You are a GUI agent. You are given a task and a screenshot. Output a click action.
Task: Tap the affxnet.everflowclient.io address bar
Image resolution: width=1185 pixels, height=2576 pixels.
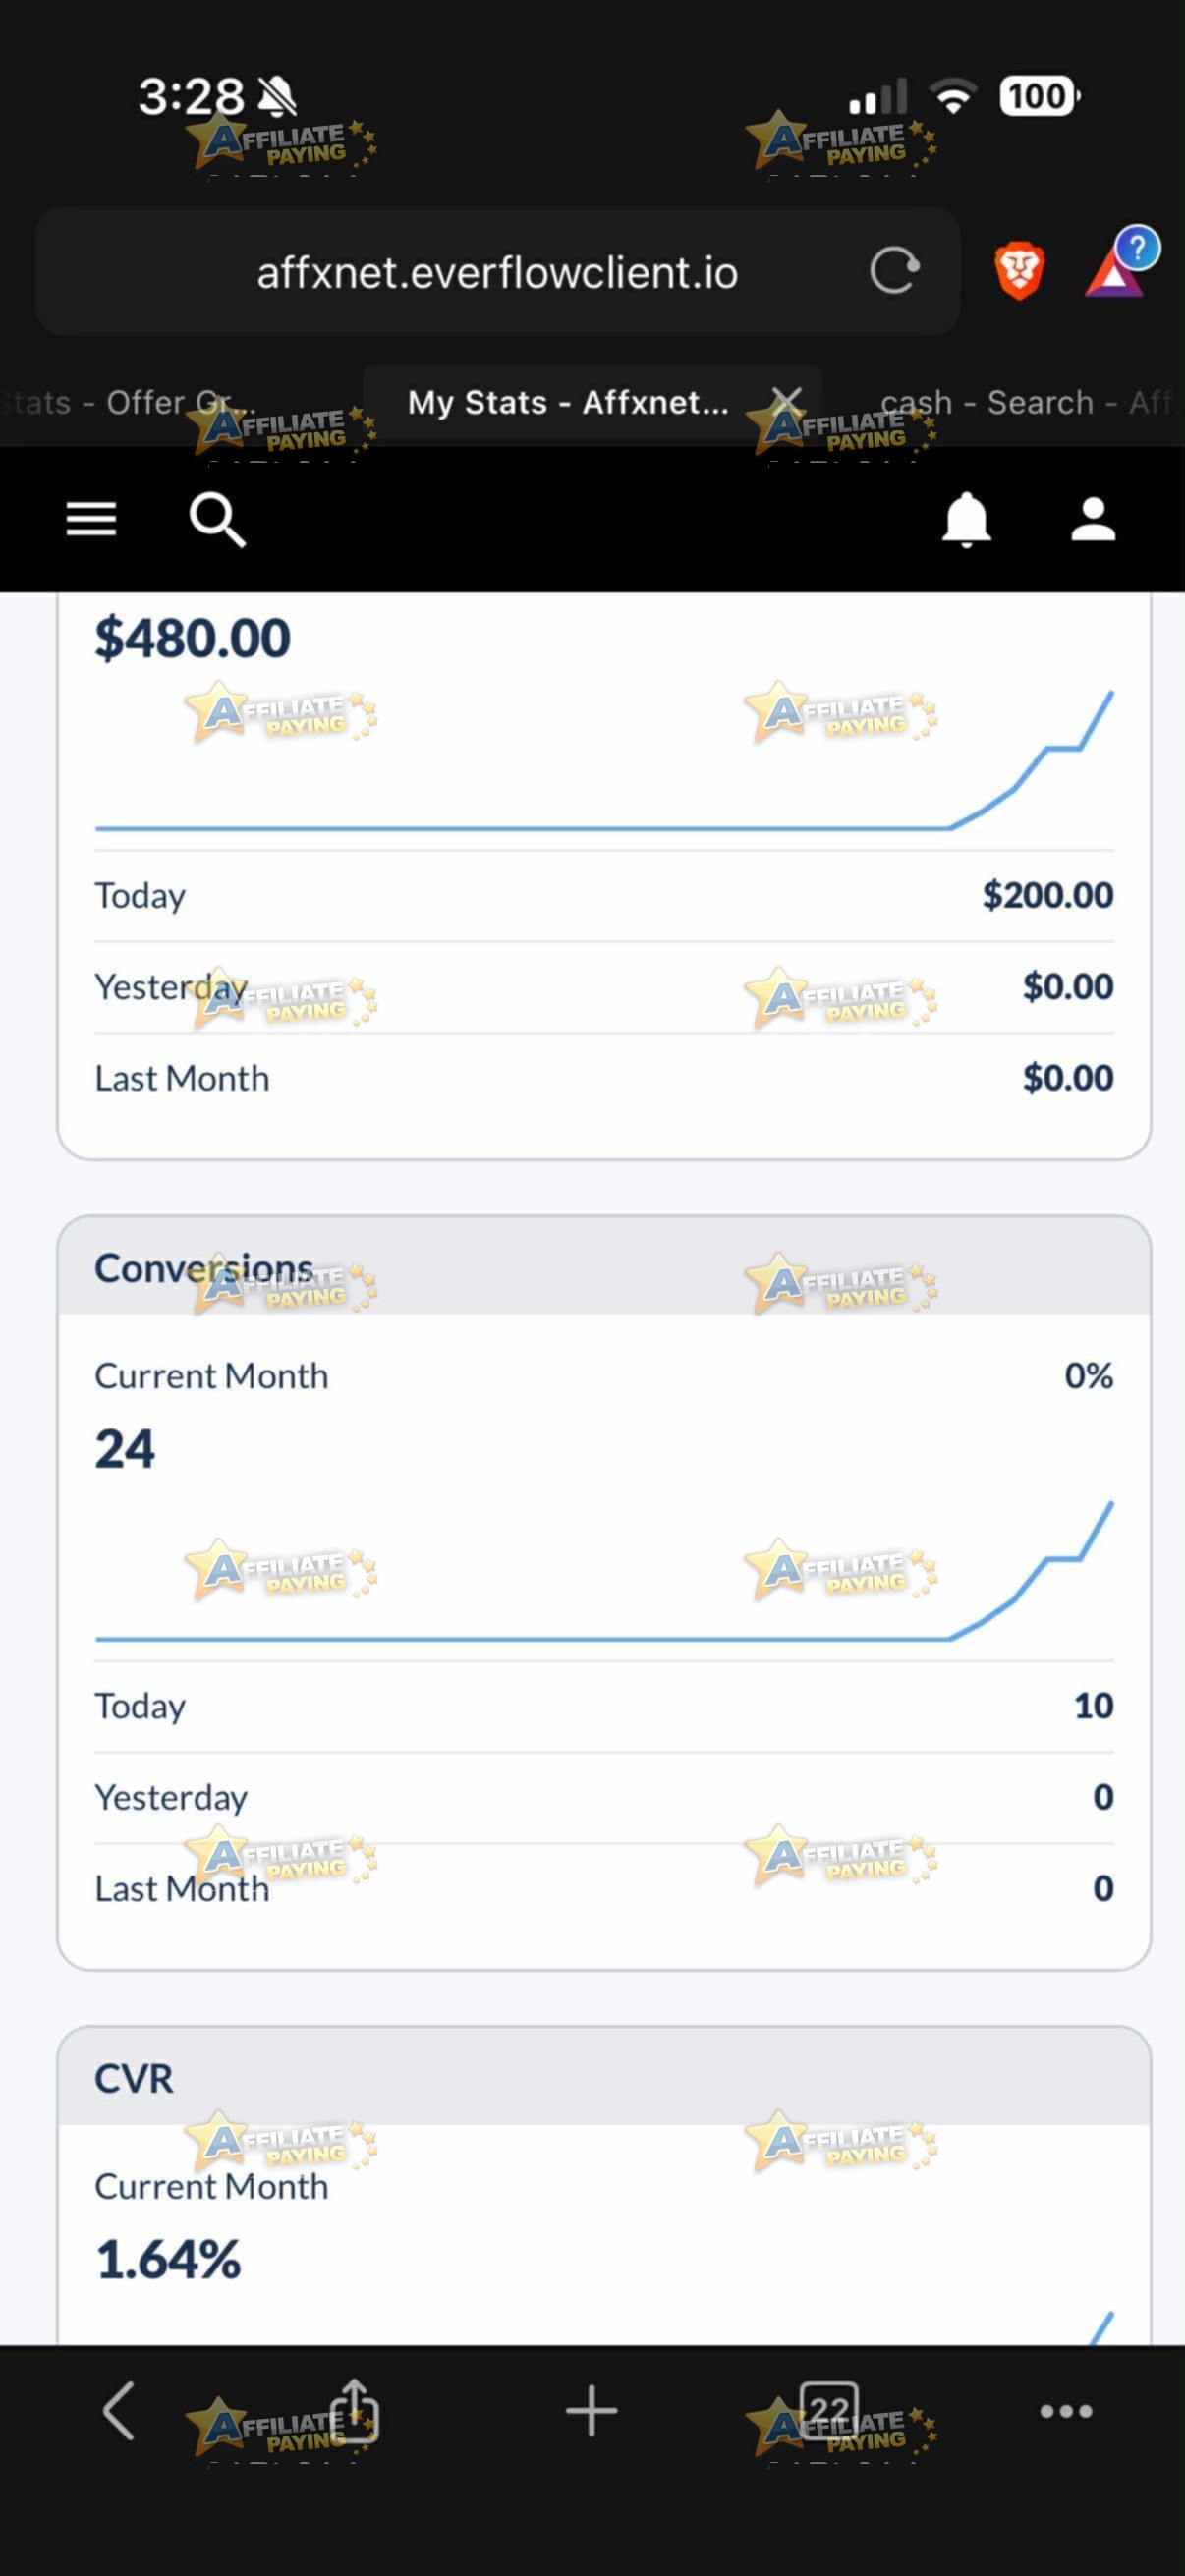[497, 271]
